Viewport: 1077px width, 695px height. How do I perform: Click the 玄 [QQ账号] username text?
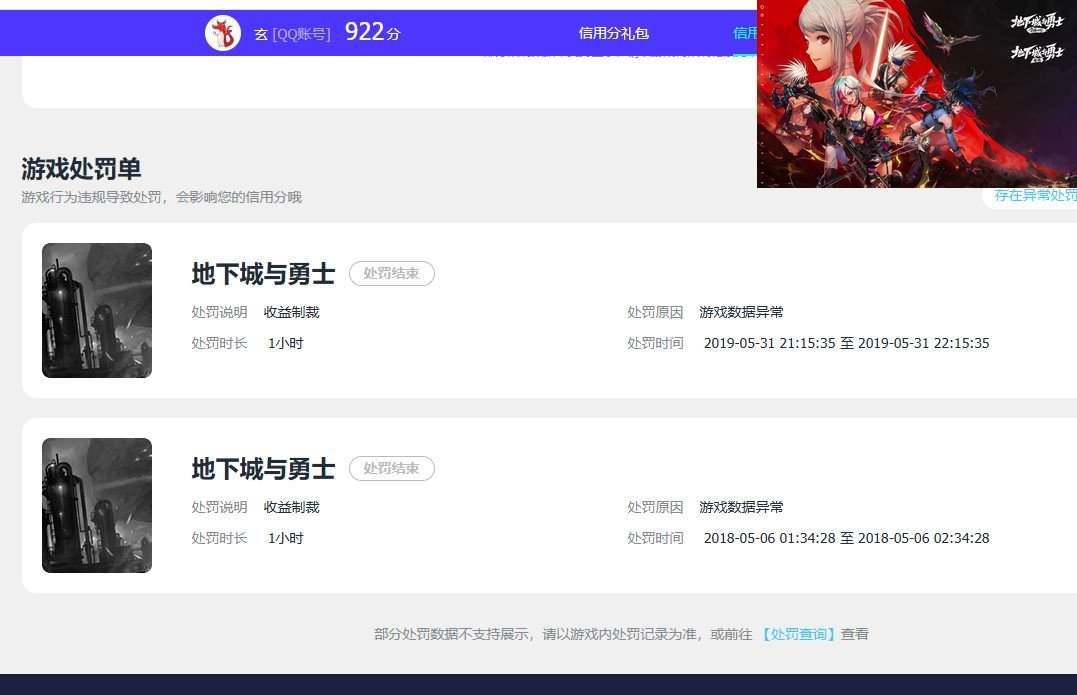pos(292,34)
